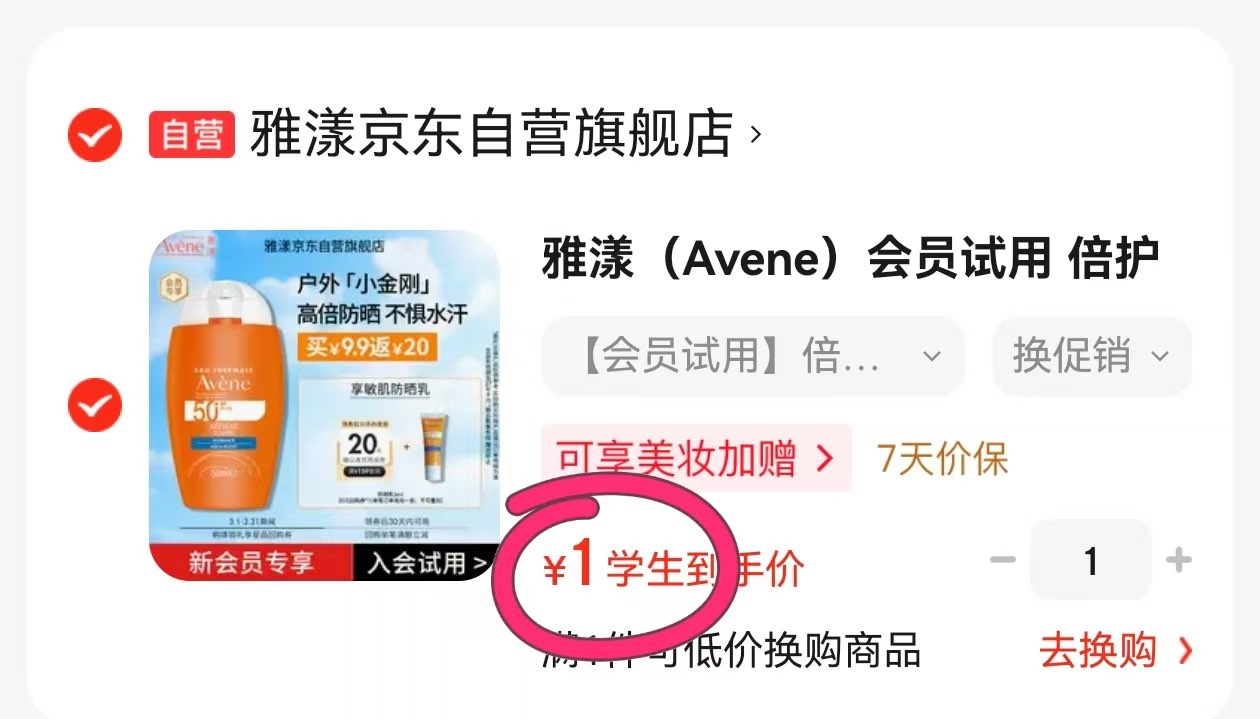Open the 可享美妆加赠 offer

(696, 458)
